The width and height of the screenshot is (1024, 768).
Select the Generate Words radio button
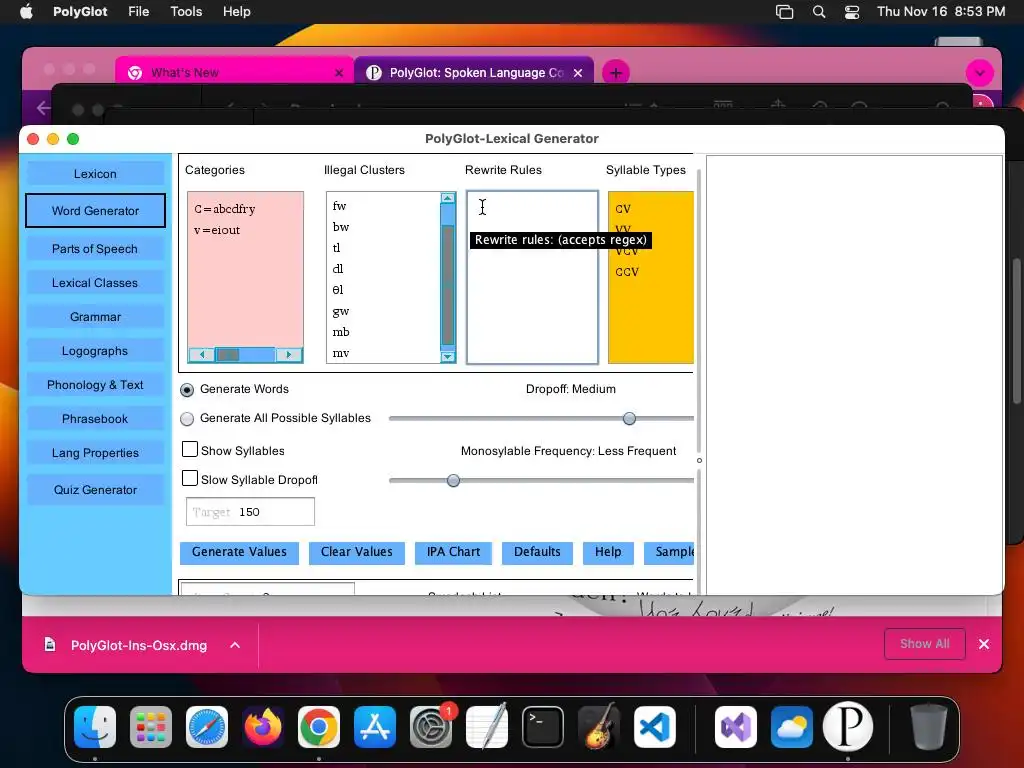[187, 390]
